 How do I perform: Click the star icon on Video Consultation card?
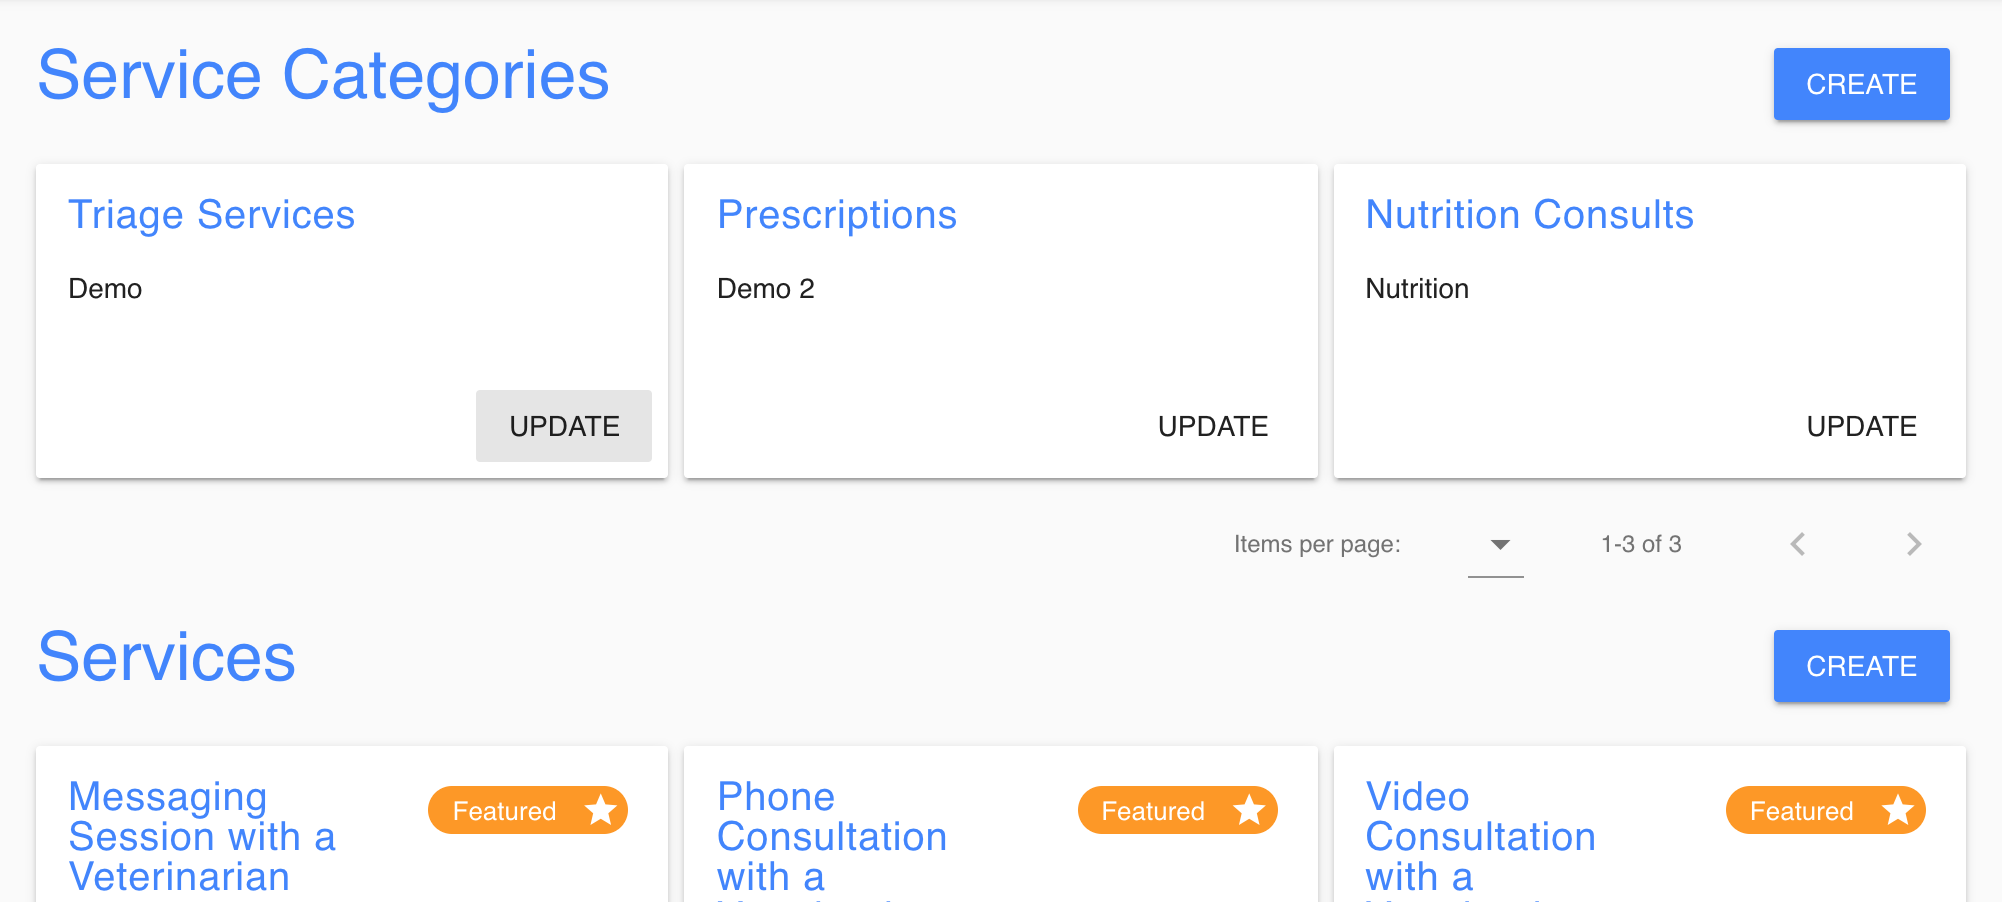(1897, 810)
